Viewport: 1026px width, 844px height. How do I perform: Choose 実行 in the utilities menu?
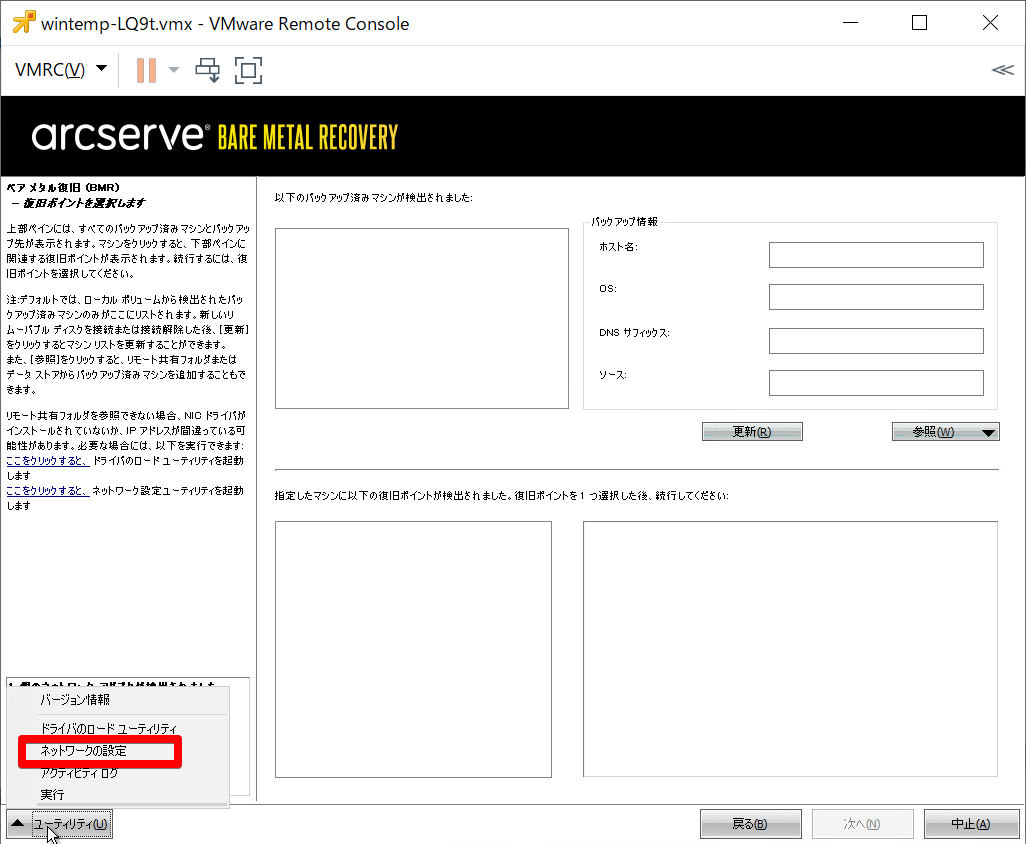pyautogui.click(x=52, y=794)
